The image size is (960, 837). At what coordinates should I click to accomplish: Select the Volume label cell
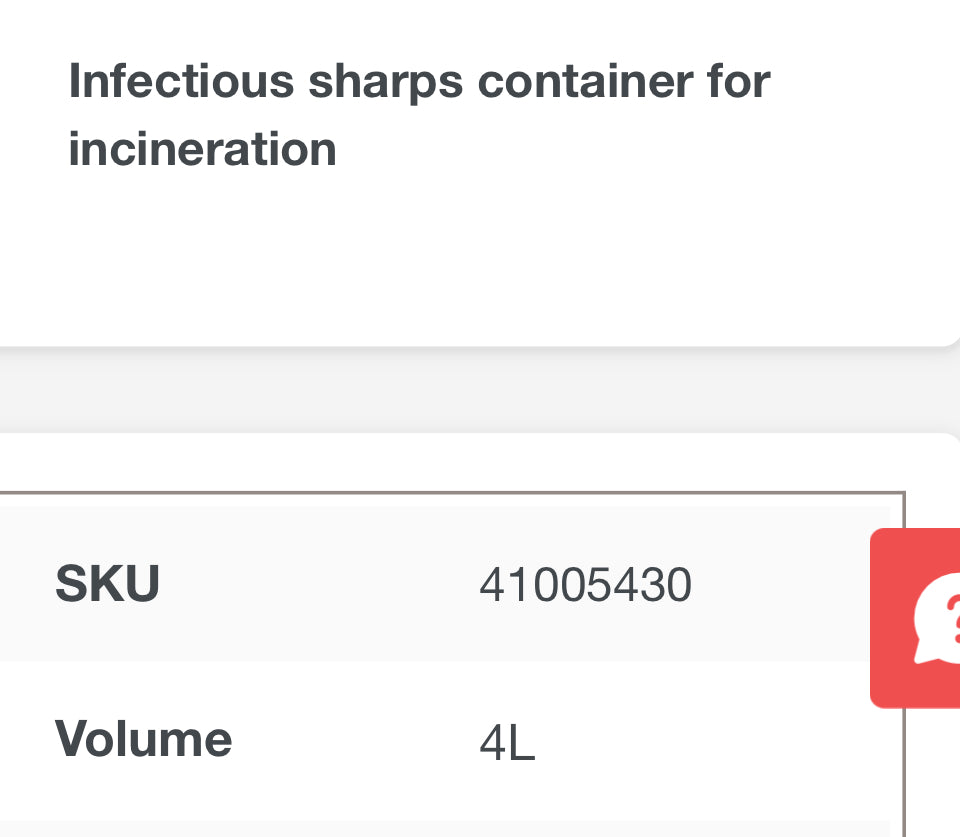[143, 740]
